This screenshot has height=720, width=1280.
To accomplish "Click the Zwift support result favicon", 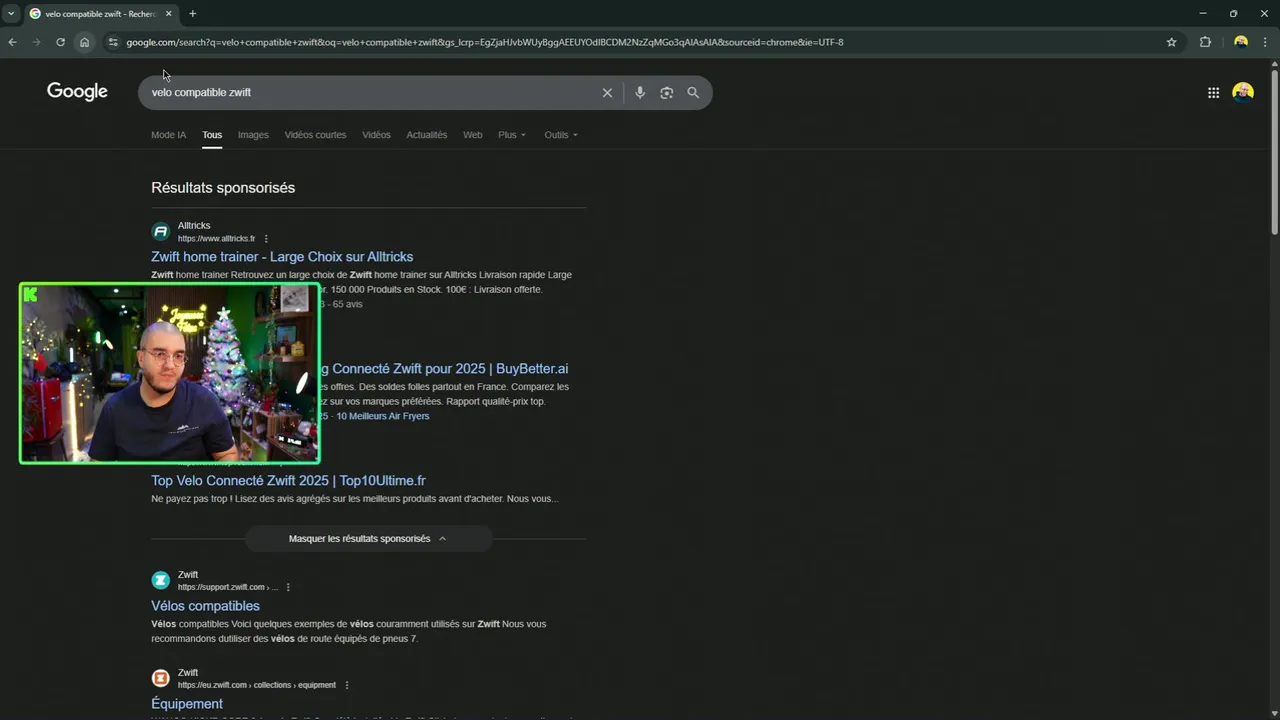I will tap(160, 580).
